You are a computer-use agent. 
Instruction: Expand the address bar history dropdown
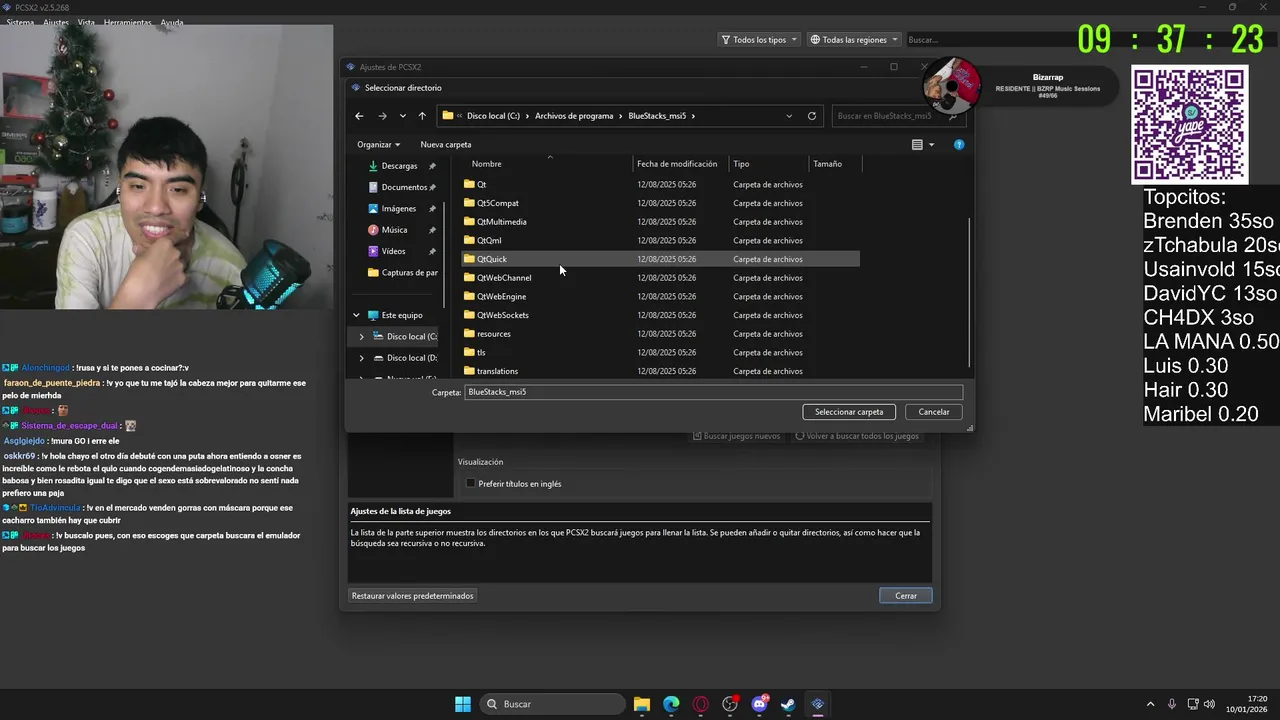[x=789, y=116]
